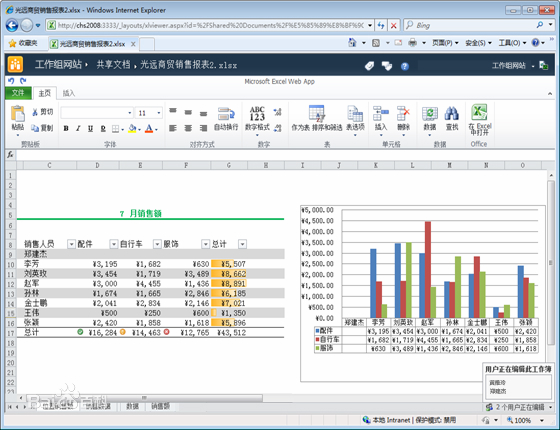Click the Sort and Filter table icon
560x430 pixels.
tap(317, 113)
